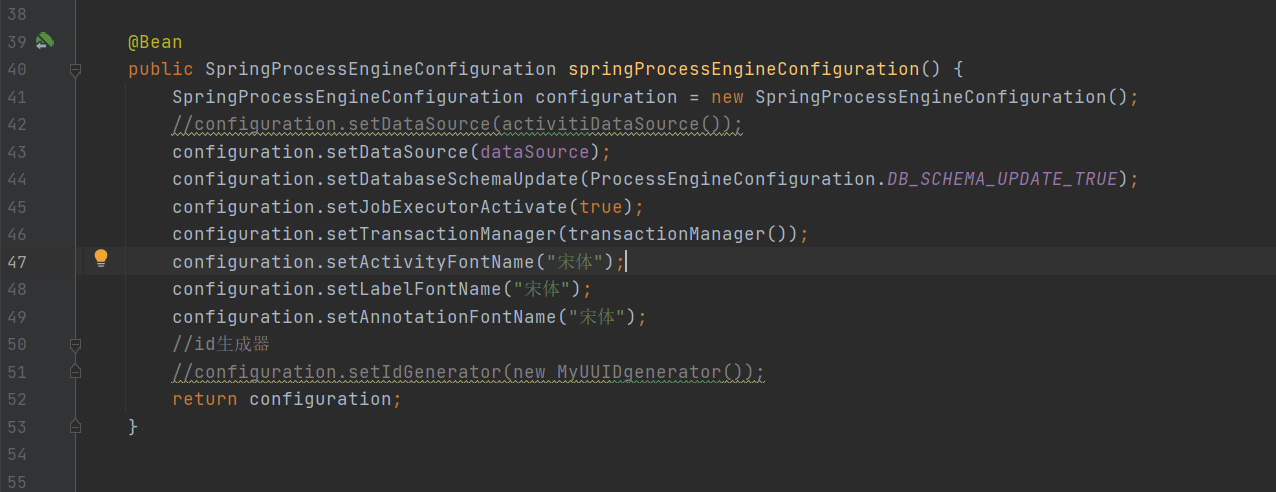1276x492 pixels.
Task: Click line number 47 in the gutter
Action: pos(16,262)
